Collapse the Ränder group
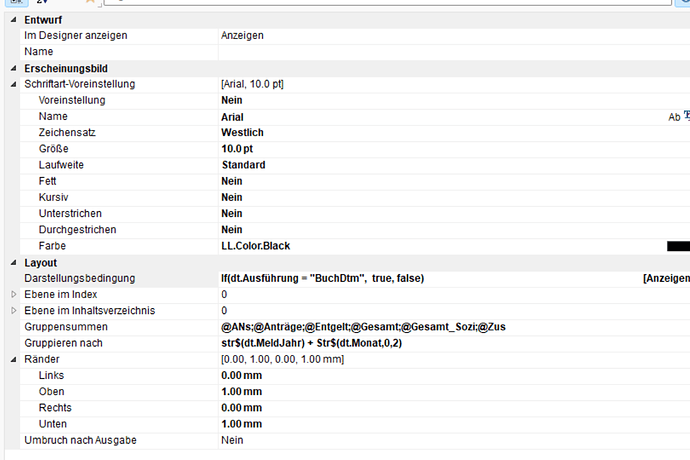 13,360
